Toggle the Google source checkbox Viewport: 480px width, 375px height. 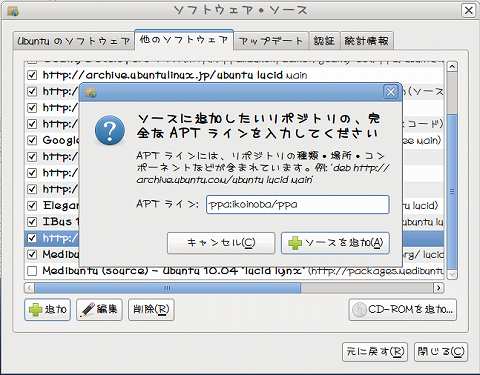32,140
